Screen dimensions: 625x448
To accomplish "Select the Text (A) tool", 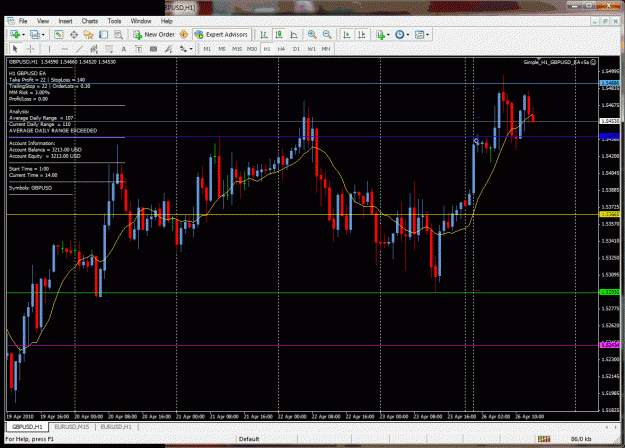I will (x=124, y=49).
